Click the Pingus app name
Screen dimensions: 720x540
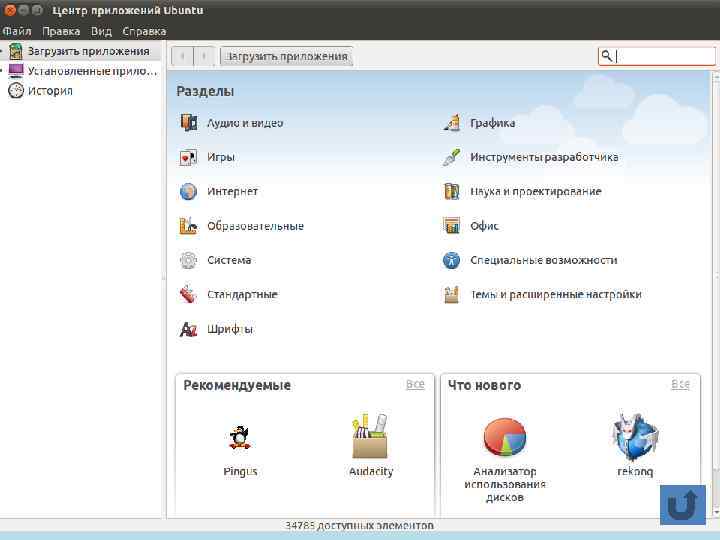click(240, 472)
